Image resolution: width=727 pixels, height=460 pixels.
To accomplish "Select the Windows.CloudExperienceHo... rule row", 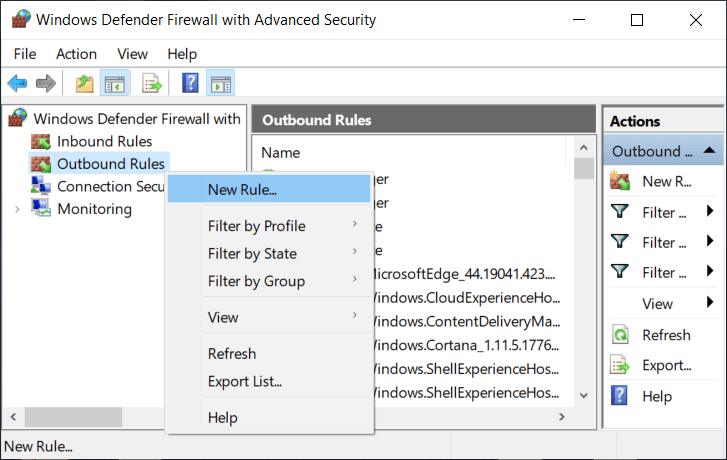I will (467, 297).
